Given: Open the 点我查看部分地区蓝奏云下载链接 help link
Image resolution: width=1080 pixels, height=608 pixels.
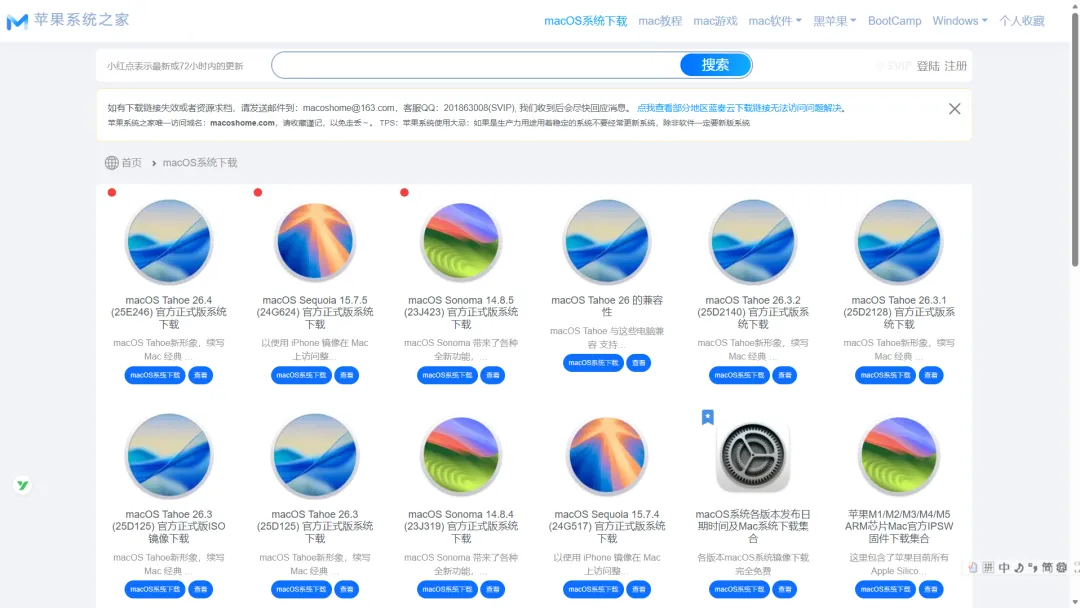Looking at the screenshot, I should click(739, 108).
